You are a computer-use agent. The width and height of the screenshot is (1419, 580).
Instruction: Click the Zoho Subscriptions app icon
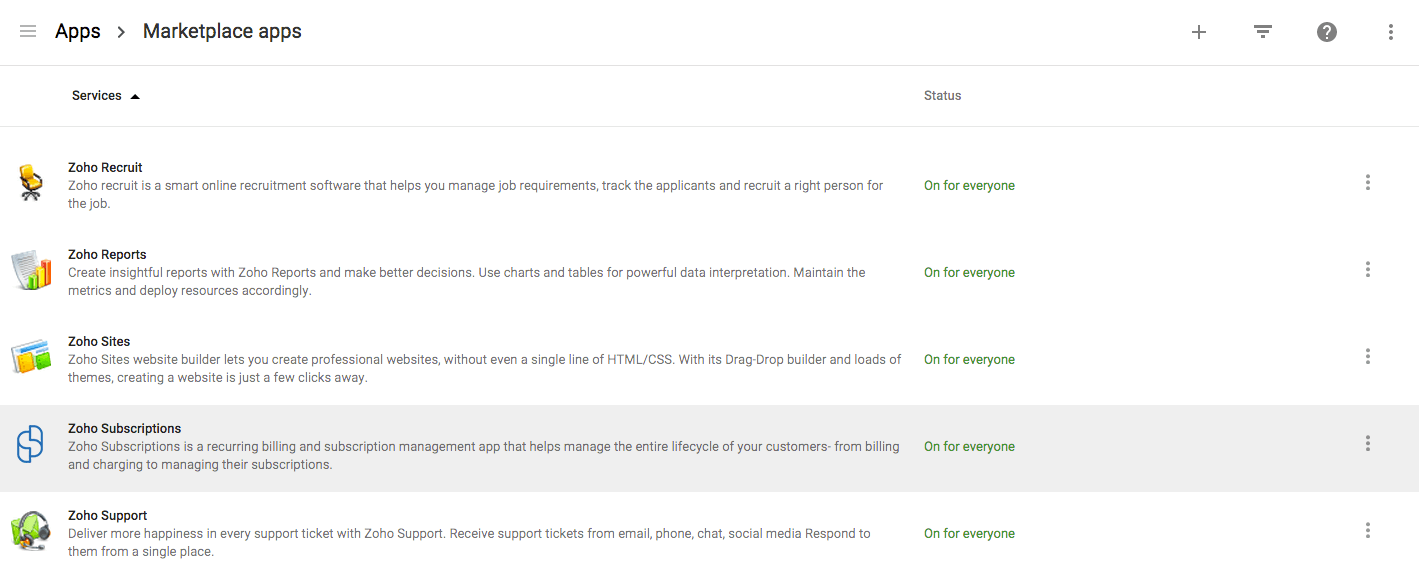point(31,444)
